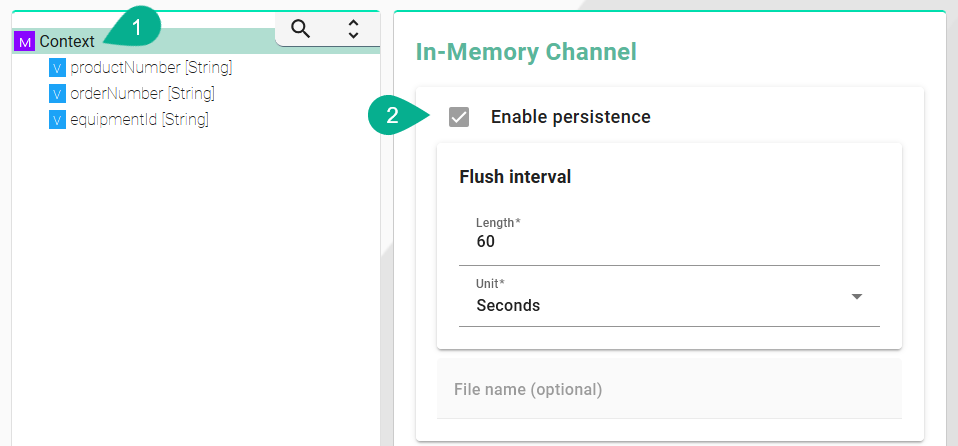Click the V icon beside orderNumber
Image resolution: width=958 pixels, height=446 pixels.
(x=57, y=94)
